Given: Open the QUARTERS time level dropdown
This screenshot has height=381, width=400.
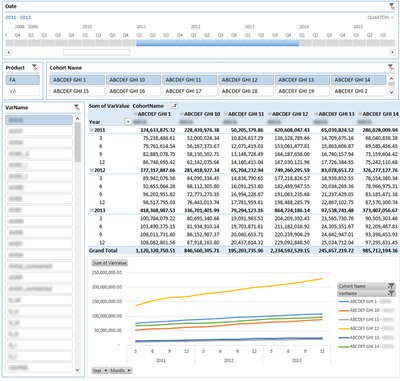Looking at the screenshot, I should pos(380,17).
